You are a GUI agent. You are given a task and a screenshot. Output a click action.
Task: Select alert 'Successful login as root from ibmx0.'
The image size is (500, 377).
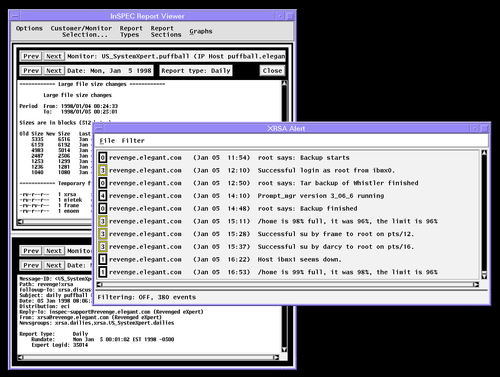(326, 170)
